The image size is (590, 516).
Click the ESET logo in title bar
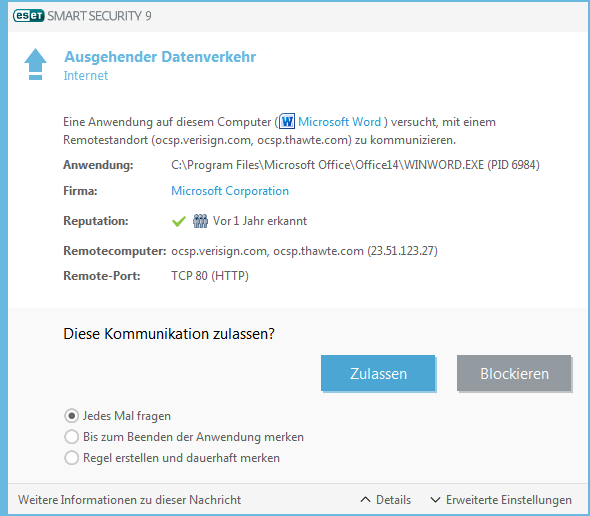click(29, 16)
